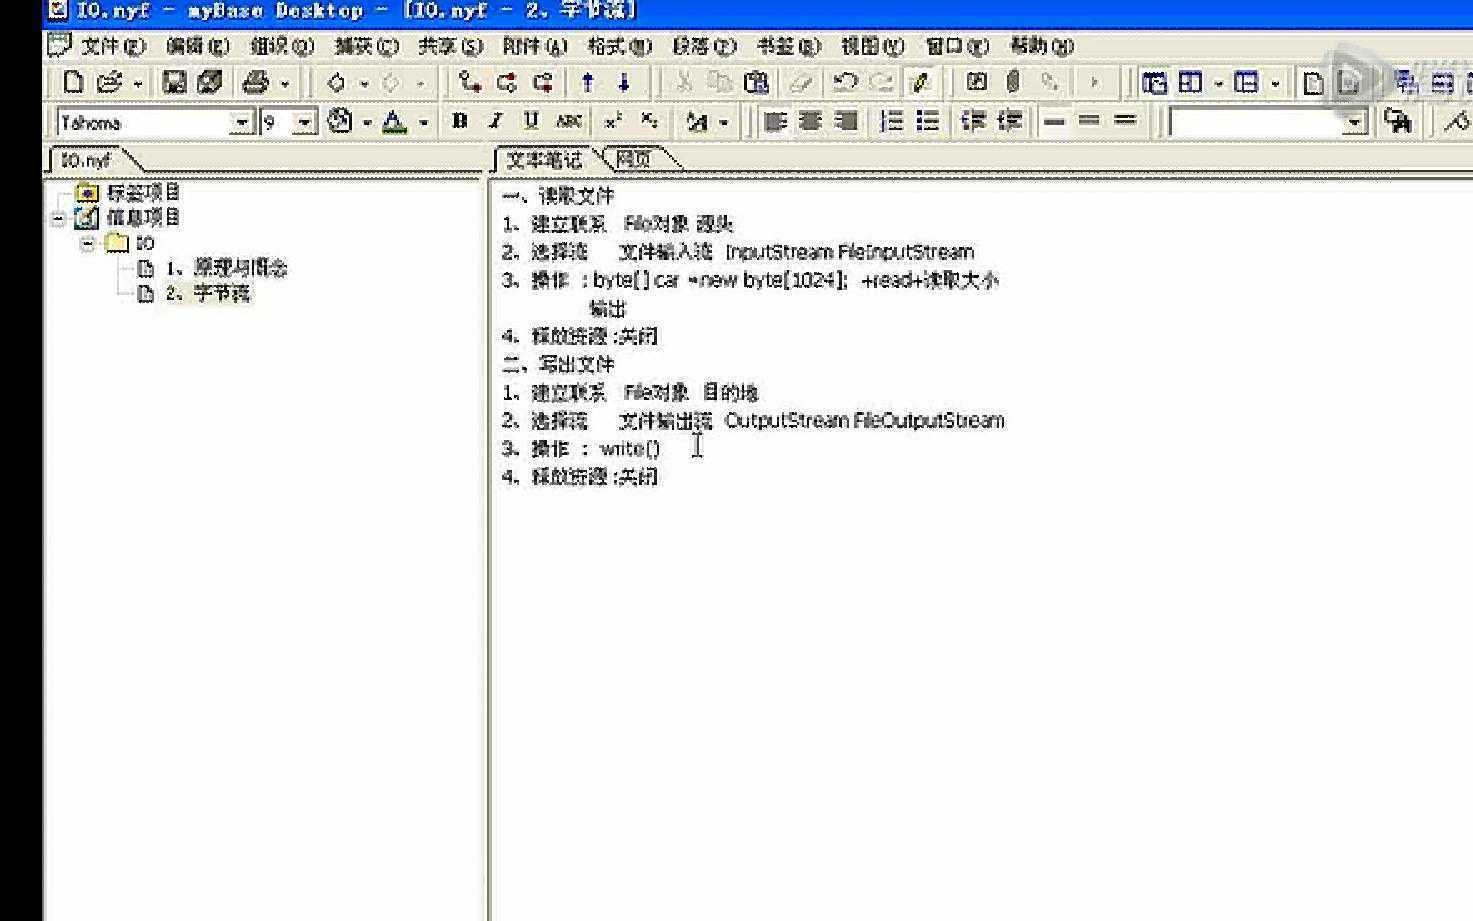This screenshot has height=921, width=1473.
Task: Click the highlighted pencil edit icon
Action: click(920, 82)
